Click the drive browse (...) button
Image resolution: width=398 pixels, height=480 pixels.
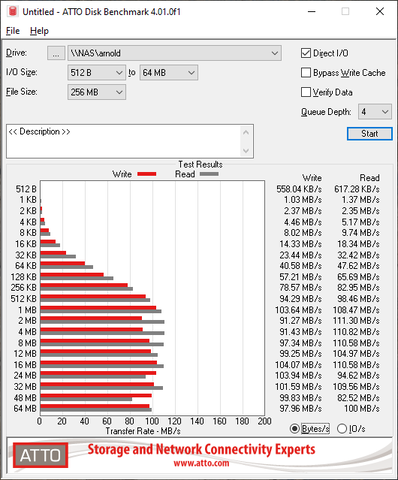[56, 53]
